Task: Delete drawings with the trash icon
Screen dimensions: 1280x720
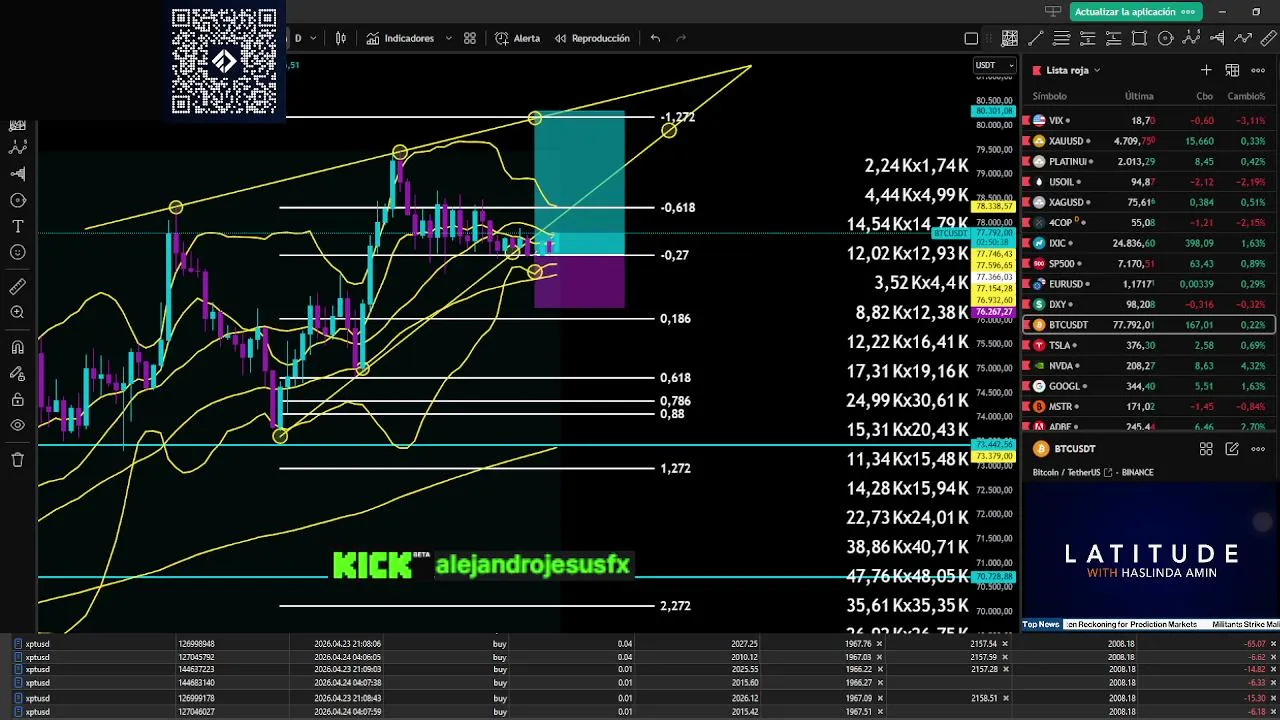Action: click(17, 459)
